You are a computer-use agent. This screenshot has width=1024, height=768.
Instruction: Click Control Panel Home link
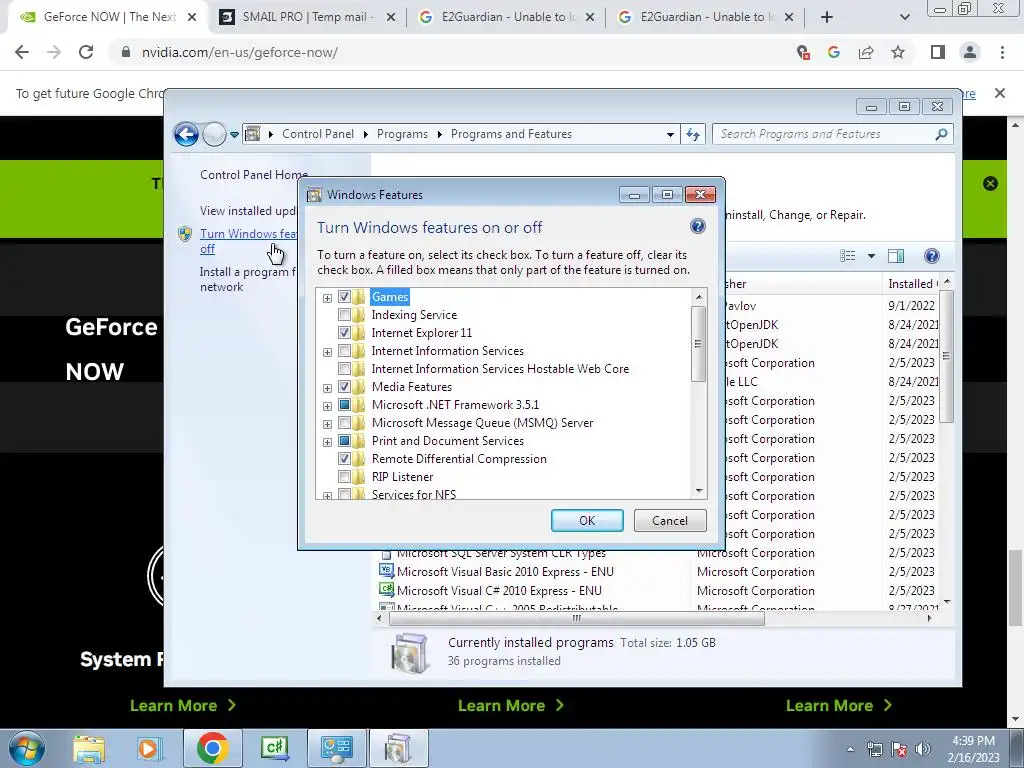coord(254,175)
